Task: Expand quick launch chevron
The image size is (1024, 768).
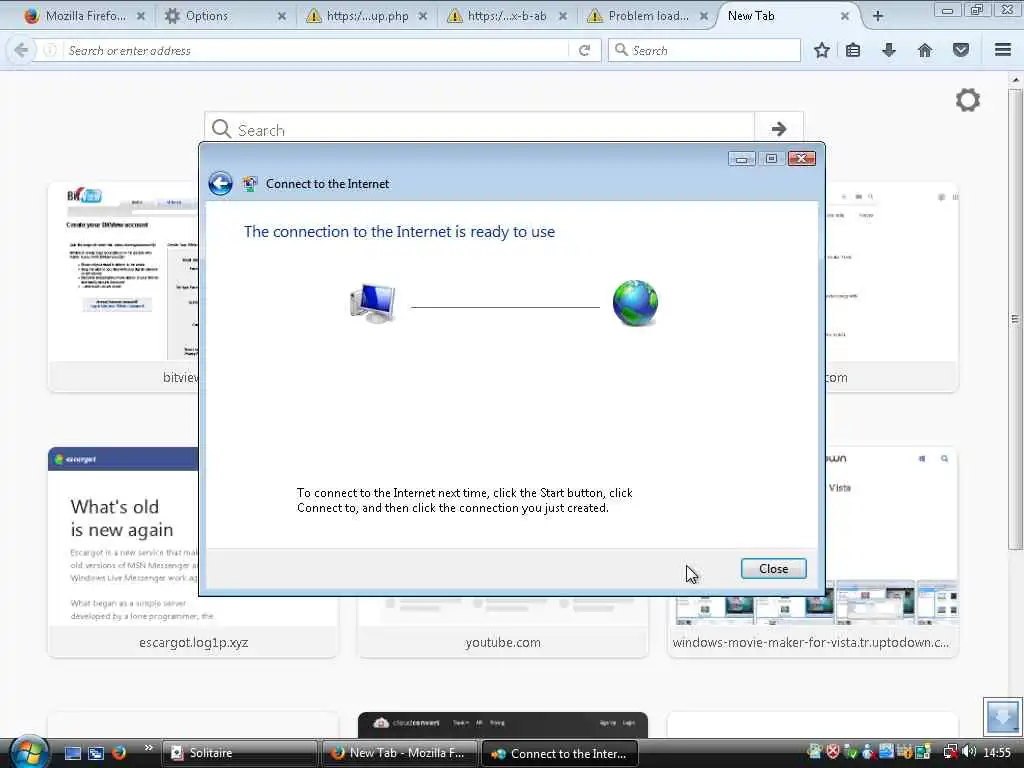Action: [x=148, y=748]
